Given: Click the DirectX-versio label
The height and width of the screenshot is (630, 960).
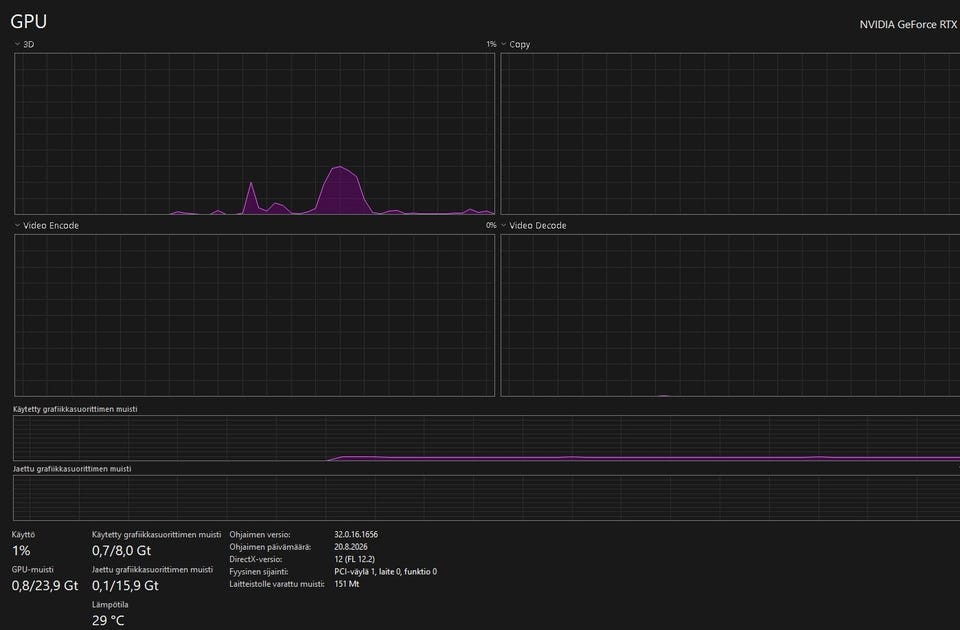Looking at the screenshot, I should coord(255,559).
